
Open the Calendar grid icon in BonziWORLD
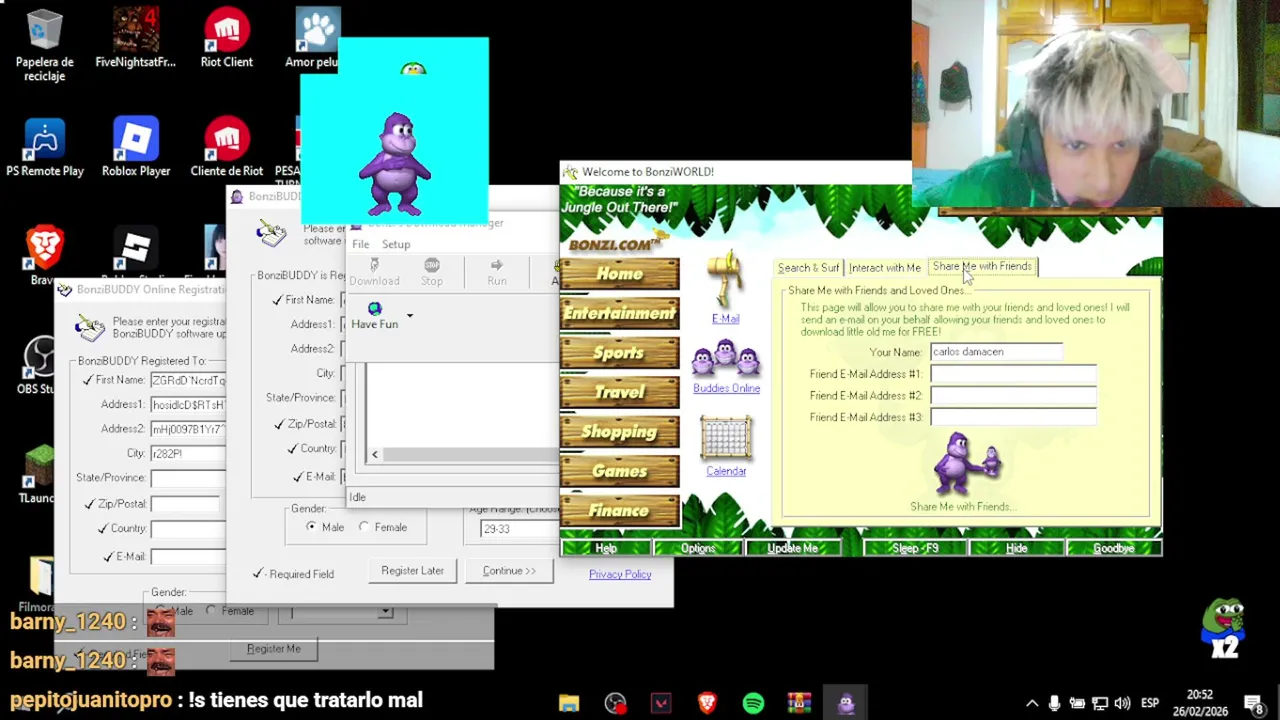(x=726, y=440)
